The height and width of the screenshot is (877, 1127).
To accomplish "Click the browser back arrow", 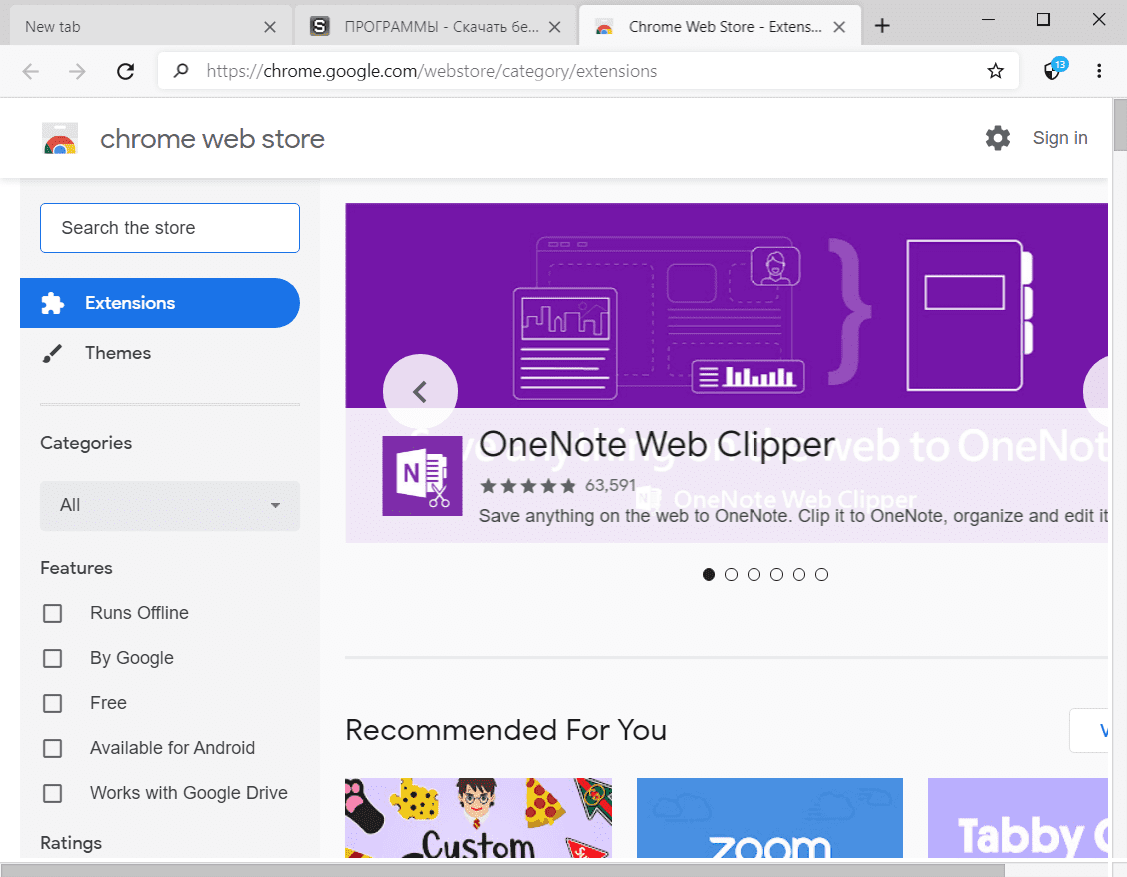I will 31,71.
